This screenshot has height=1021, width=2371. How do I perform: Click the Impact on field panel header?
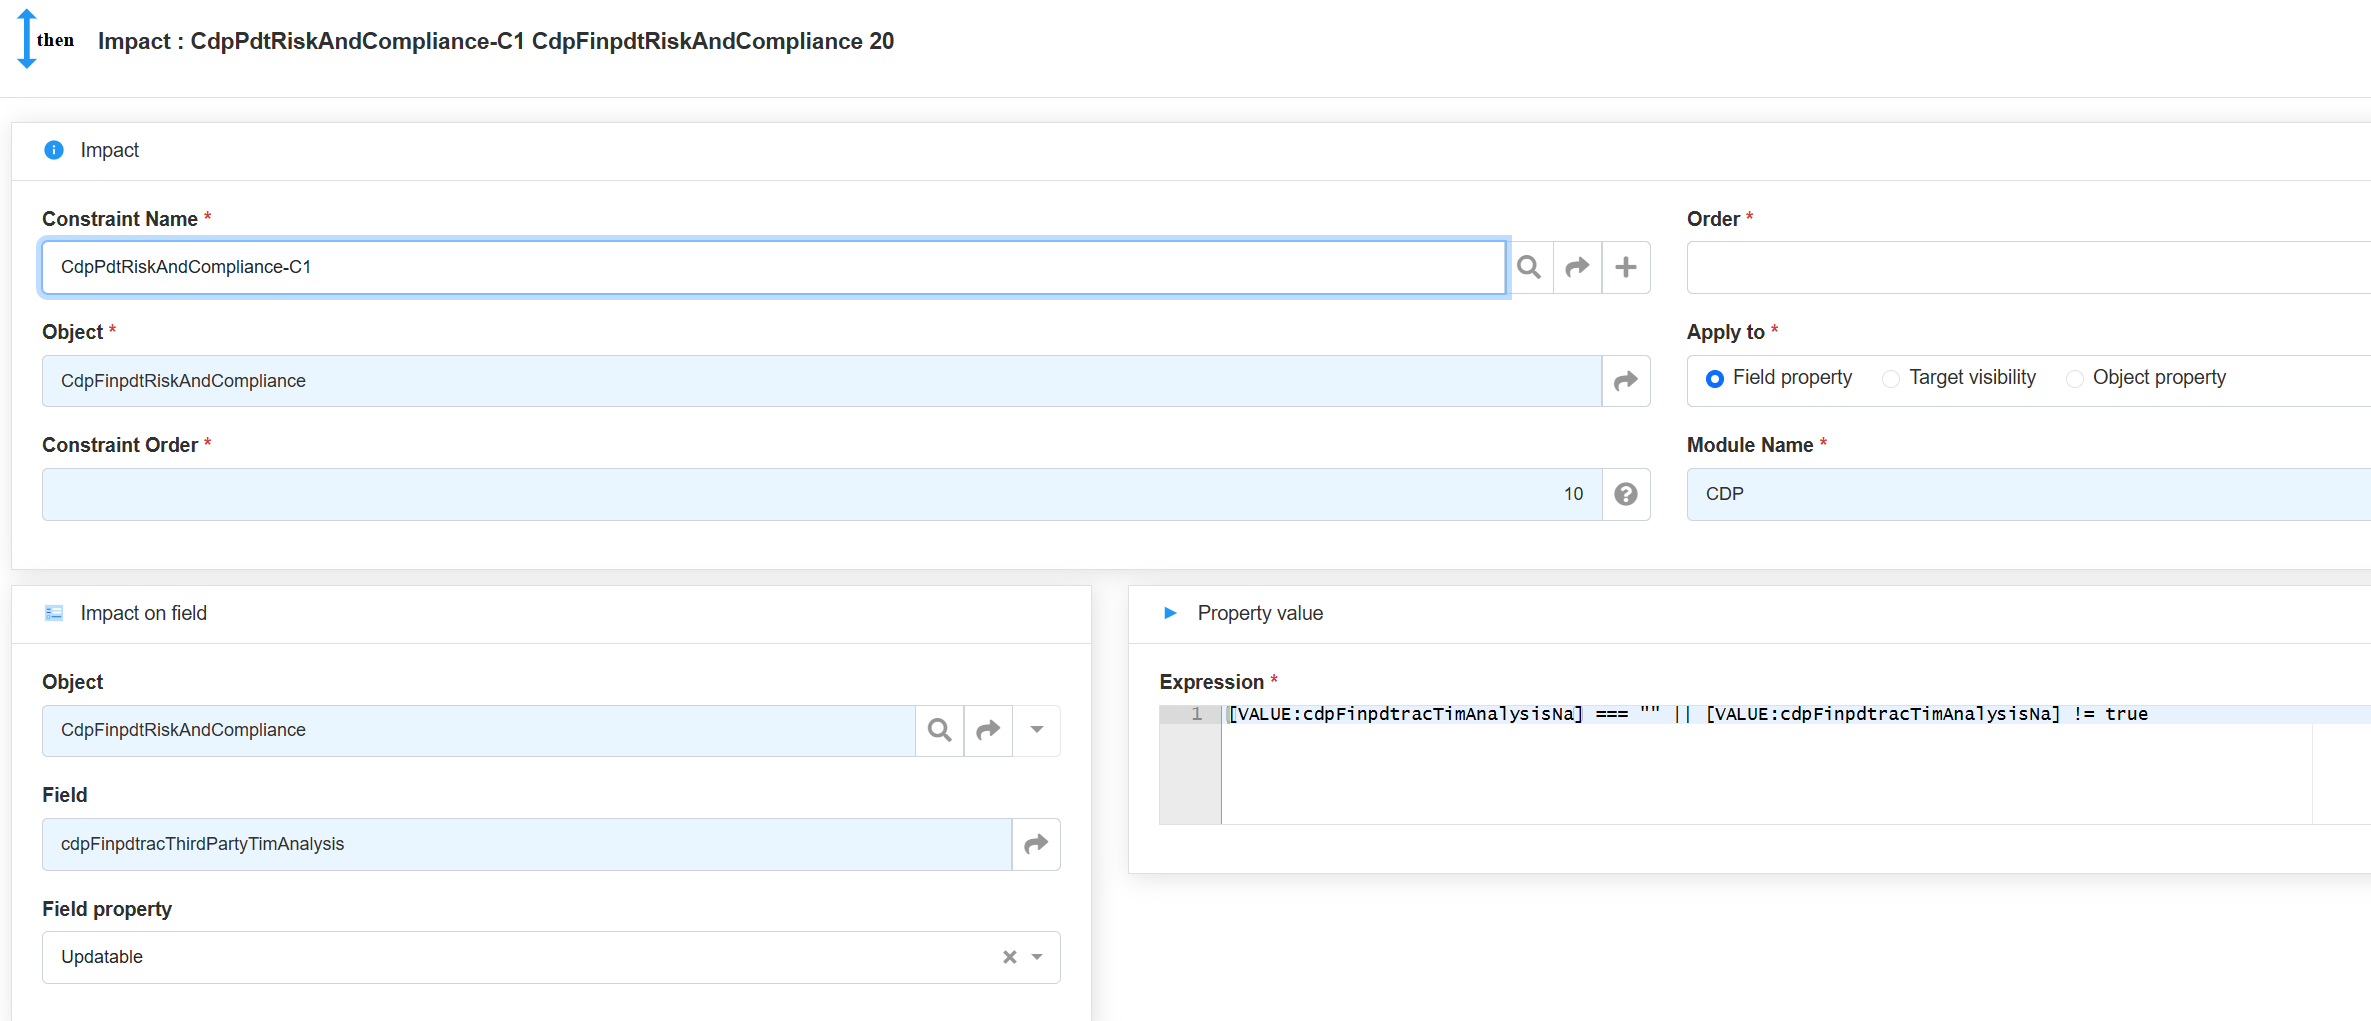(143, 613)
